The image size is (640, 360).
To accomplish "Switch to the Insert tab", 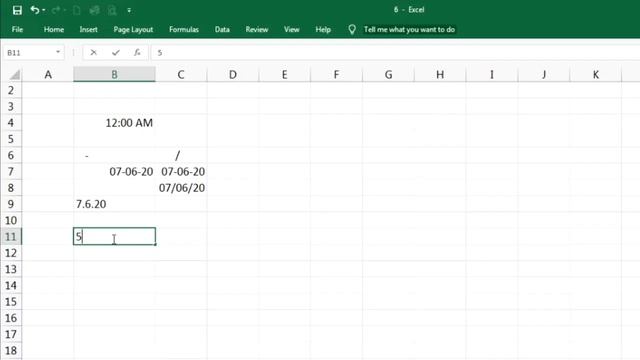I will pyautogui.click(x=89, y=29).
